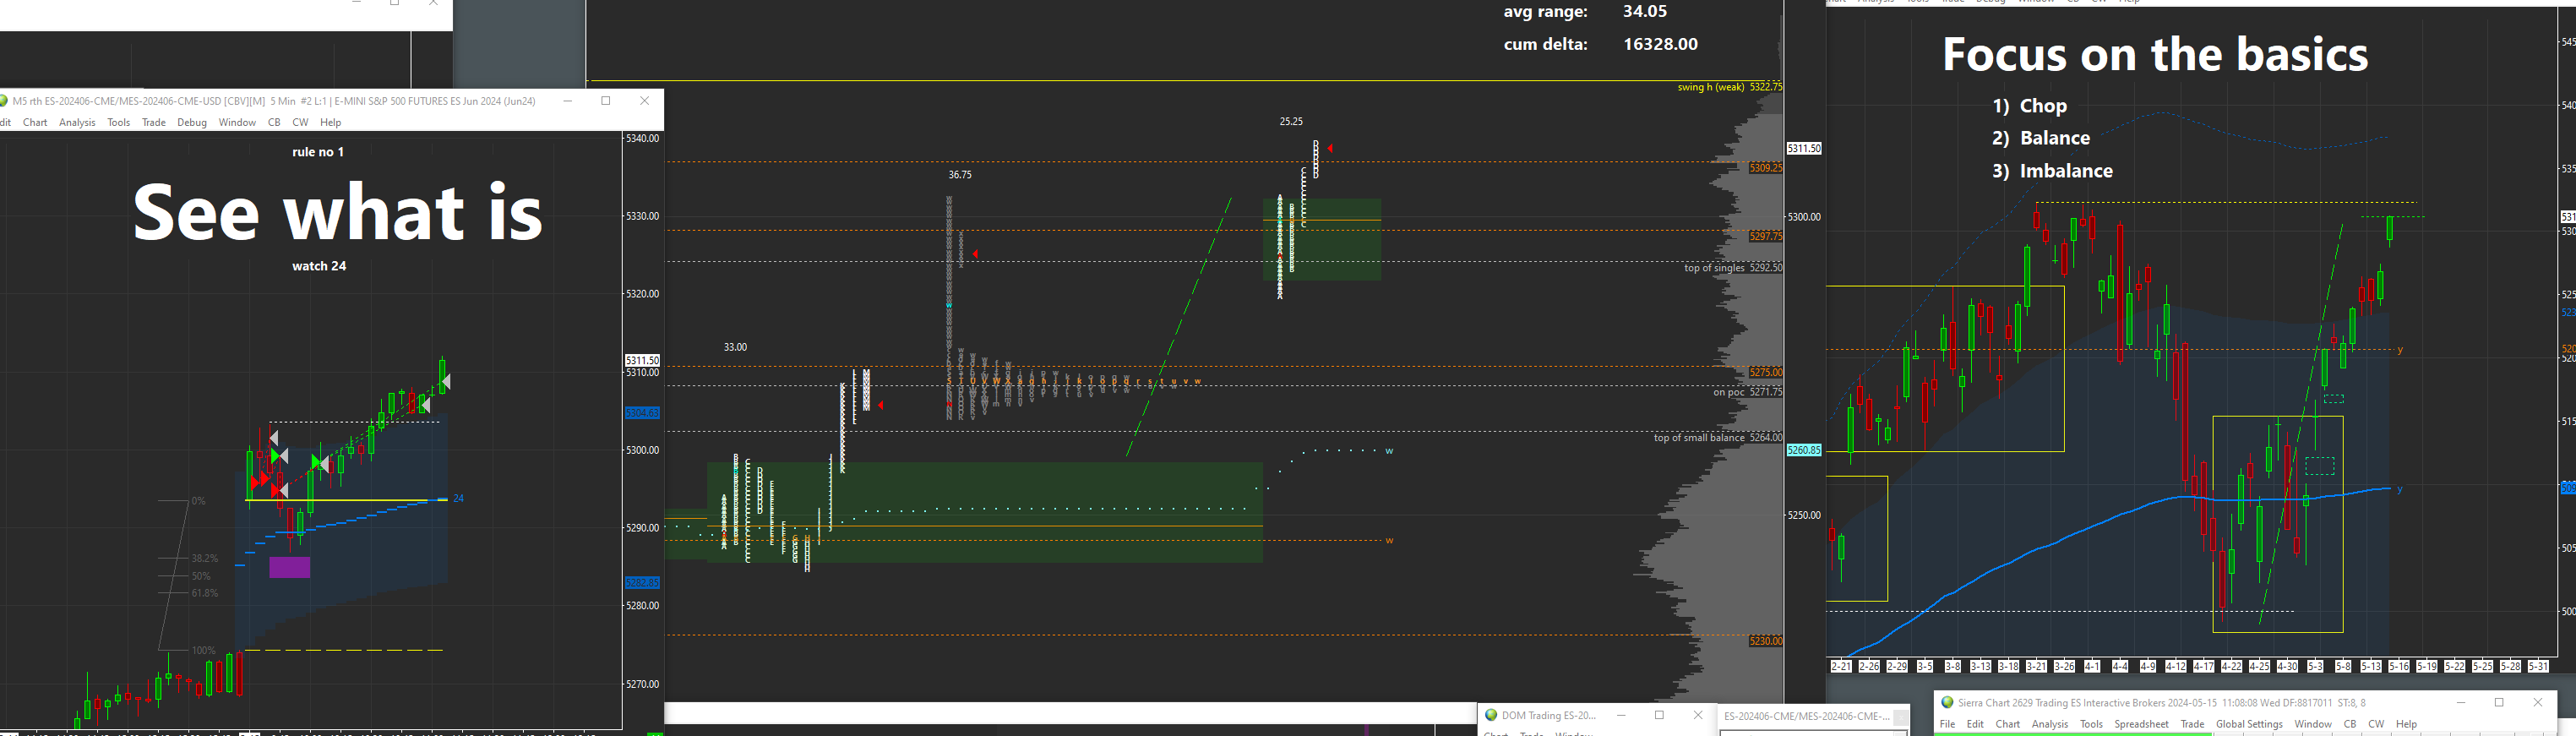Open CW menu in the M5 rth window
2576x736 pixels.
pyautogui.click(x=300, y=122)
